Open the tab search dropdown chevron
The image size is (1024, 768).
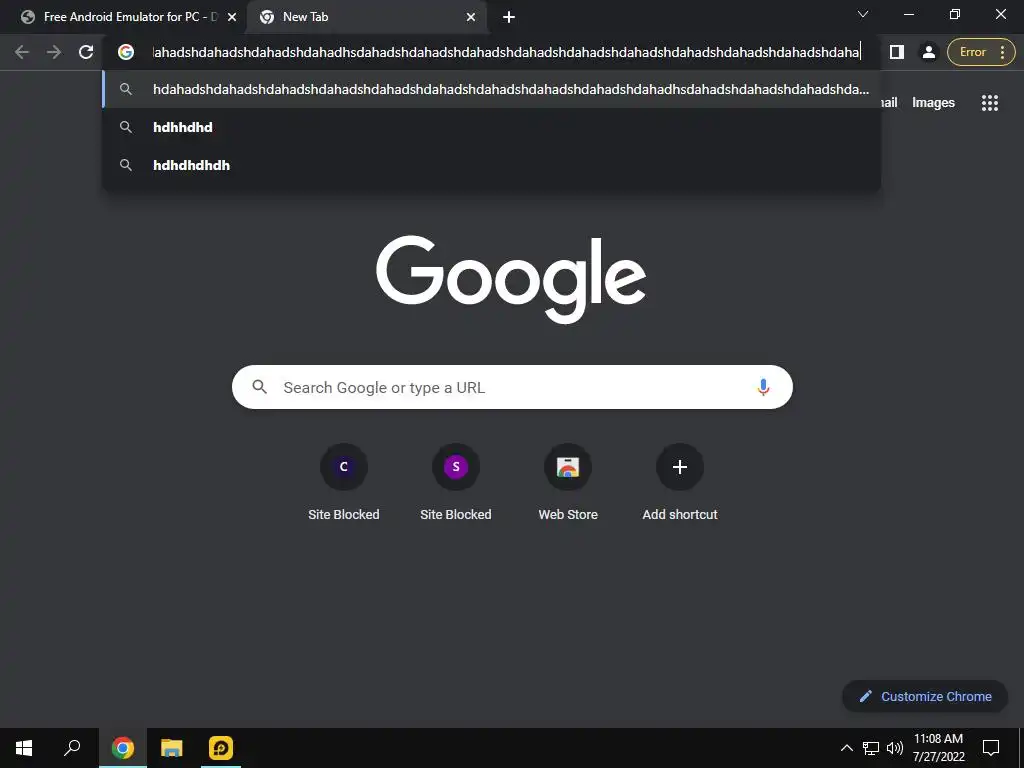click(863, 14)
